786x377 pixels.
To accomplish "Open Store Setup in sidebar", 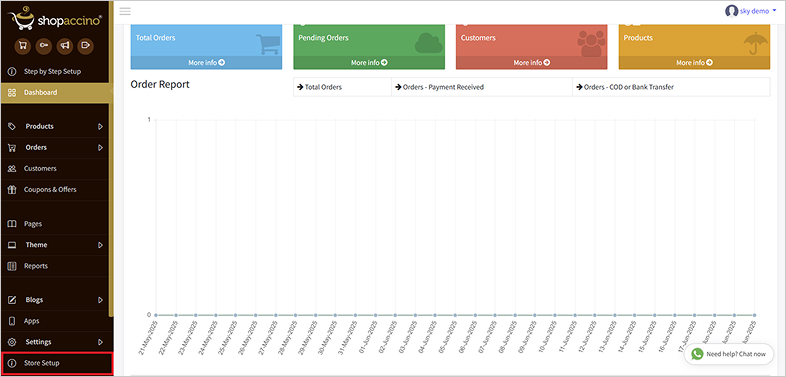I will pyautogui.click(x=57, y=363).
